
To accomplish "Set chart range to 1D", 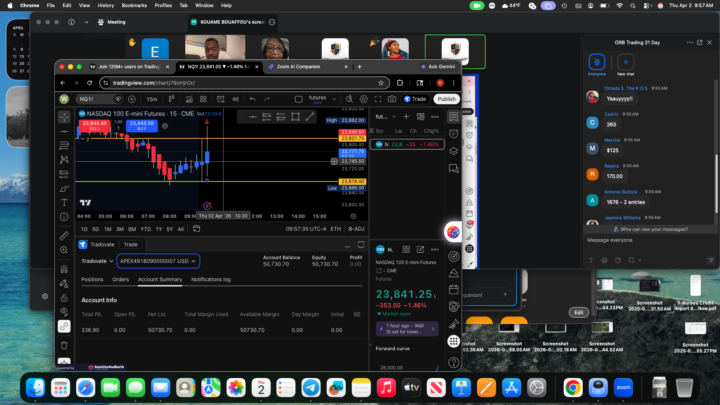I will tap(84, 229).
